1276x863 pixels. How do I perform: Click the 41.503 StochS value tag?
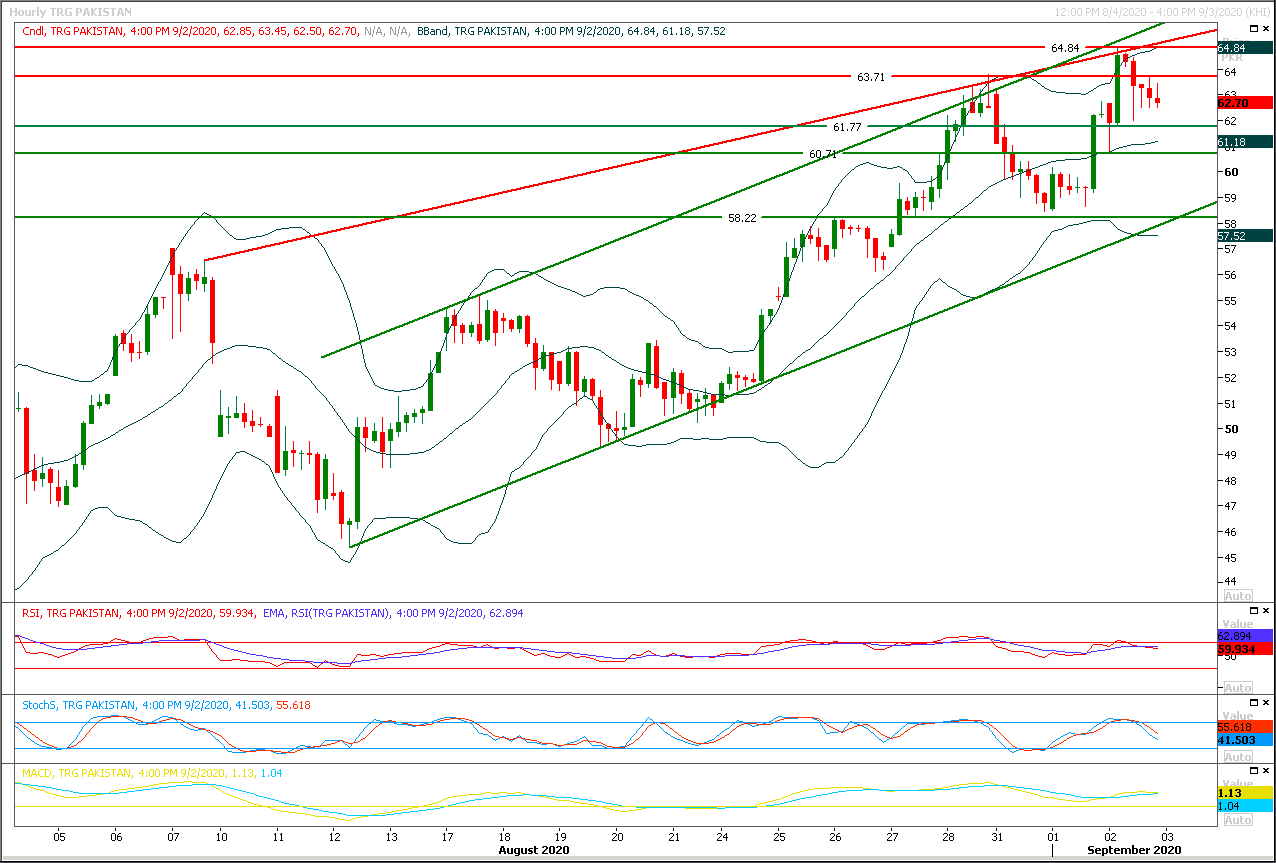1244,740
